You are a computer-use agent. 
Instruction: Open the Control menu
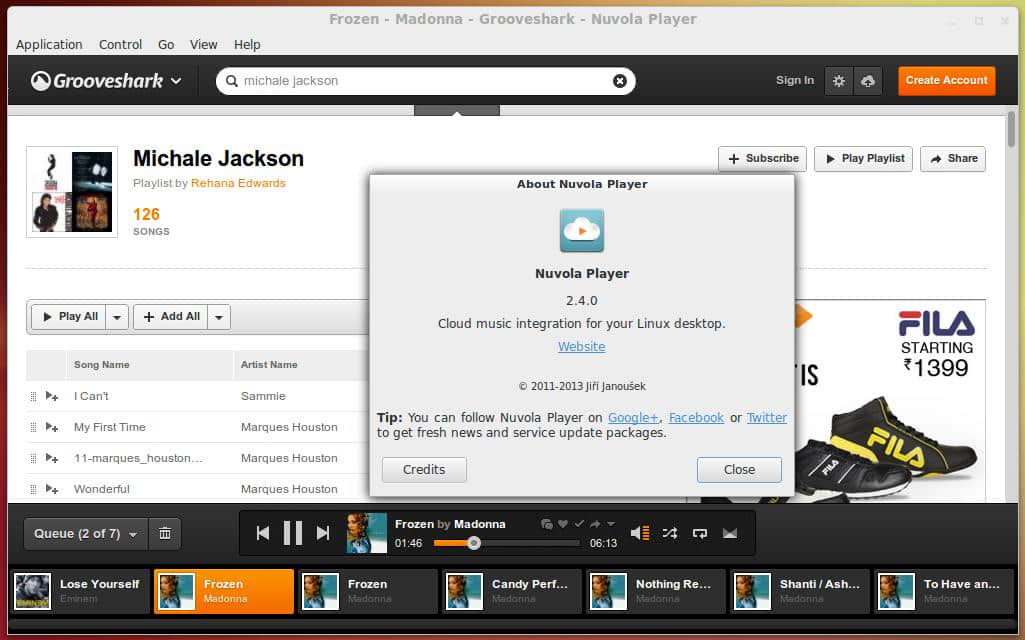(x=120, y=44)
